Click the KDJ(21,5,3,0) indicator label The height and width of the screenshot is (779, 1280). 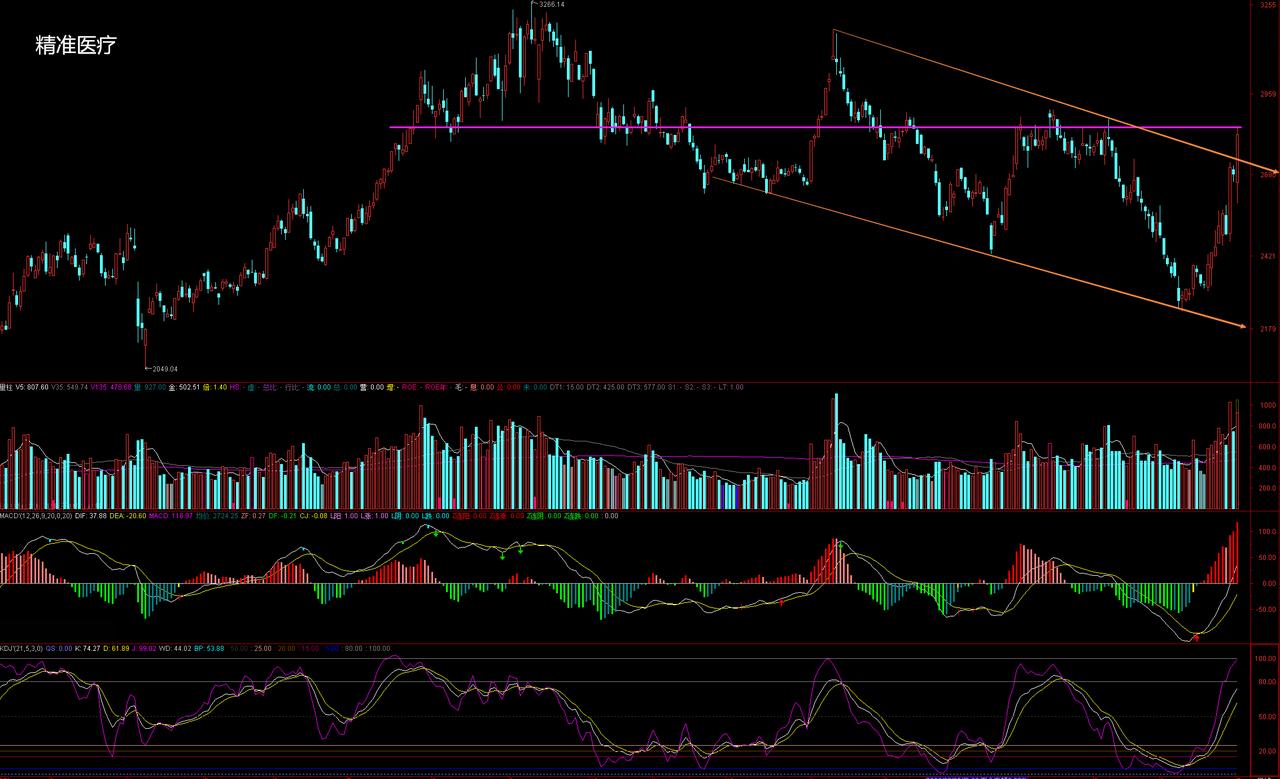coord(21,648)
